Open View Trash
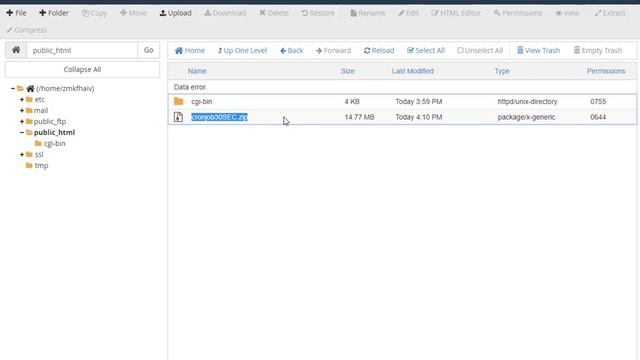 538,51
